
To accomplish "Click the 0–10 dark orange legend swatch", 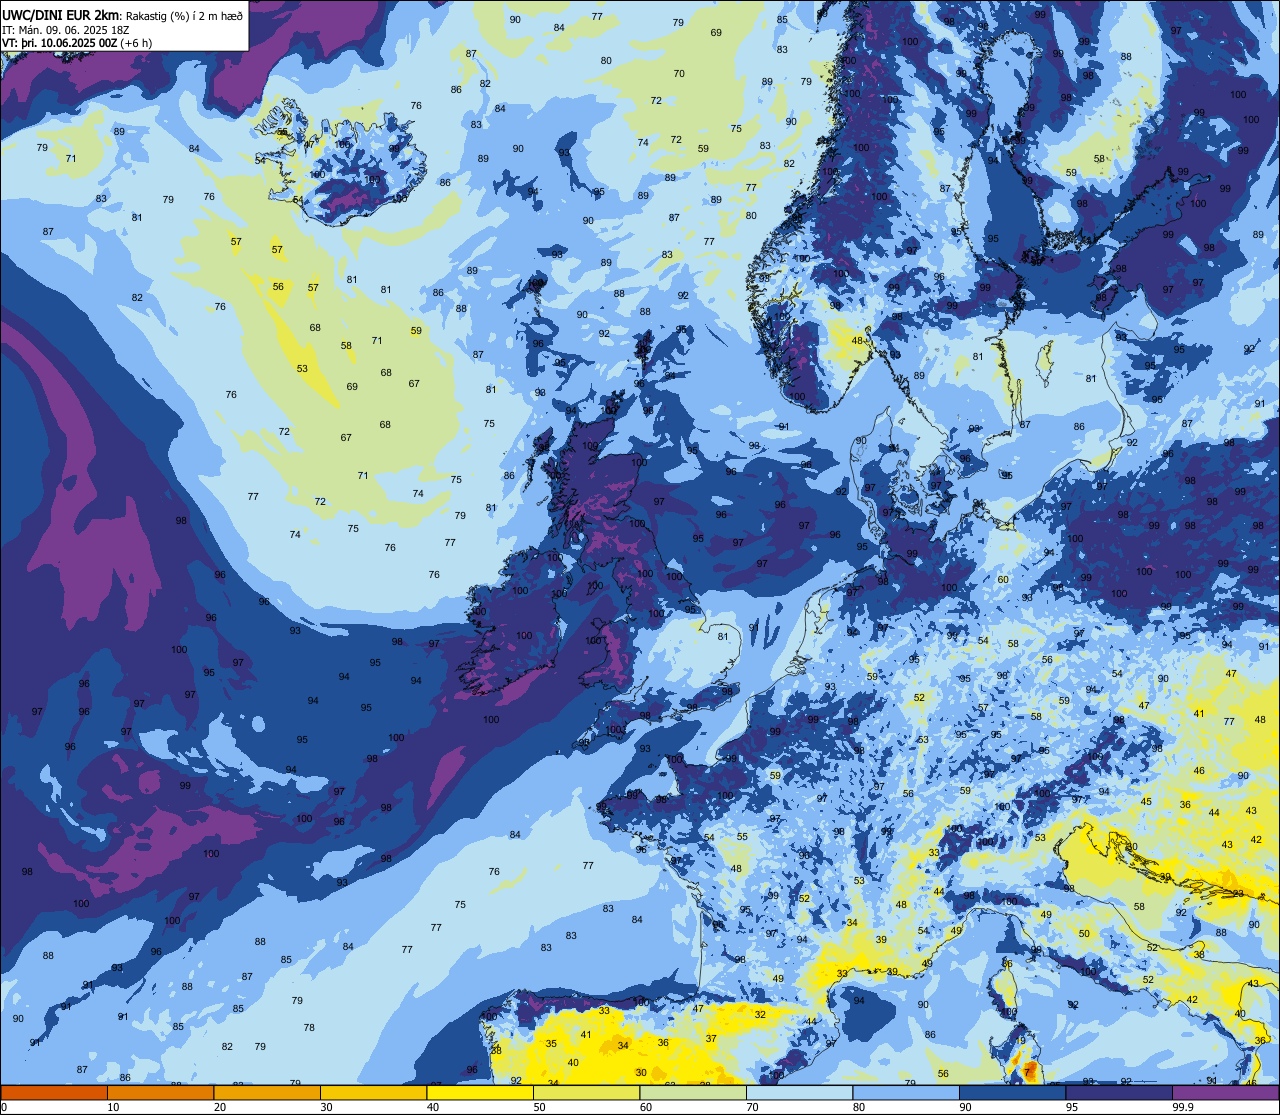I will coord(54,1093).
